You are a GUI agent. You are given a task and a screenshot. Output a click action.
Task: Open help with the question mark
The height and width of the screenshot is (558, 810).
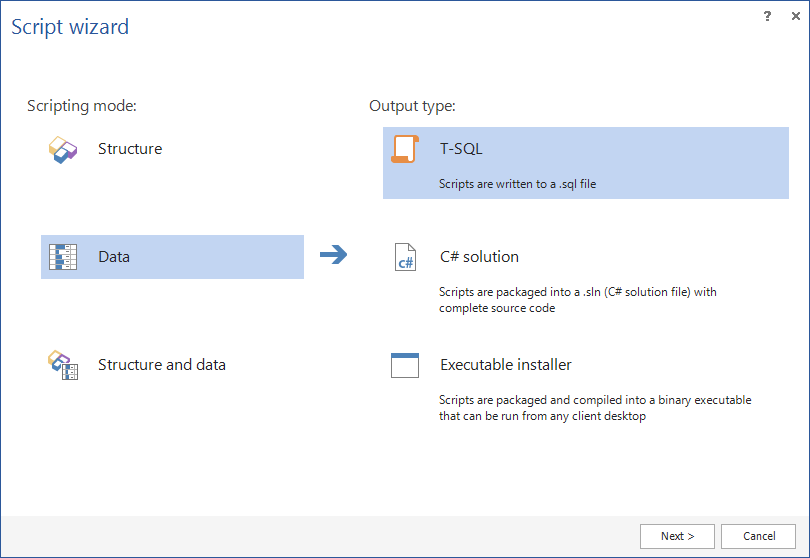767,16
